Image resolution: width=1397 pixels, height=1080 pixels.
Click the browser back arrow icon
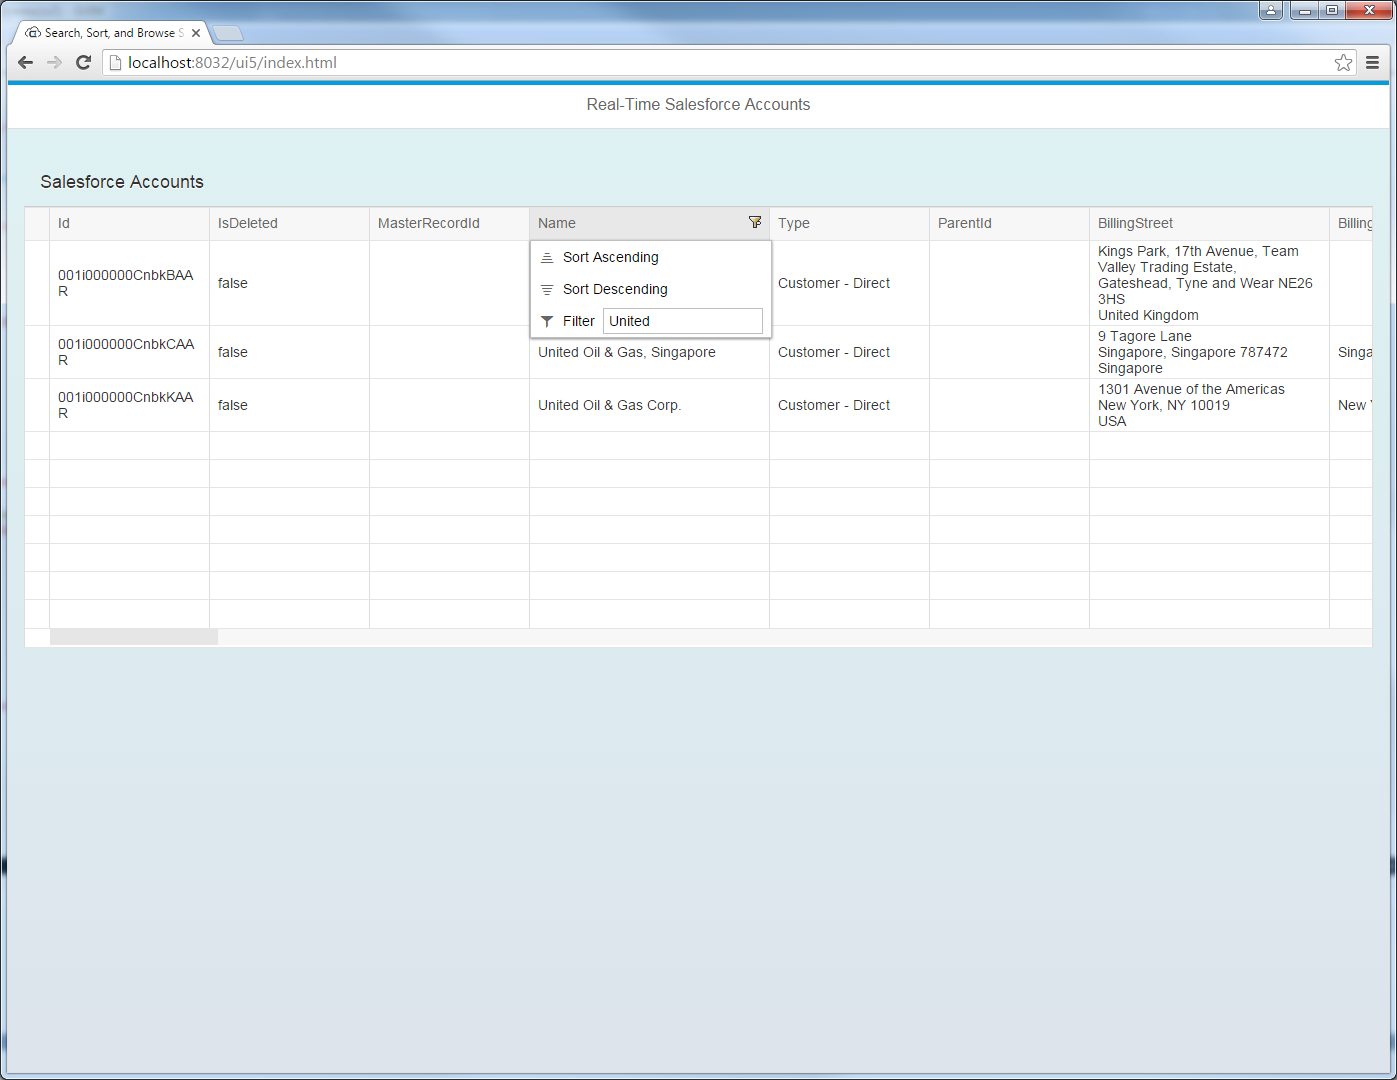(x=25, y=62)
